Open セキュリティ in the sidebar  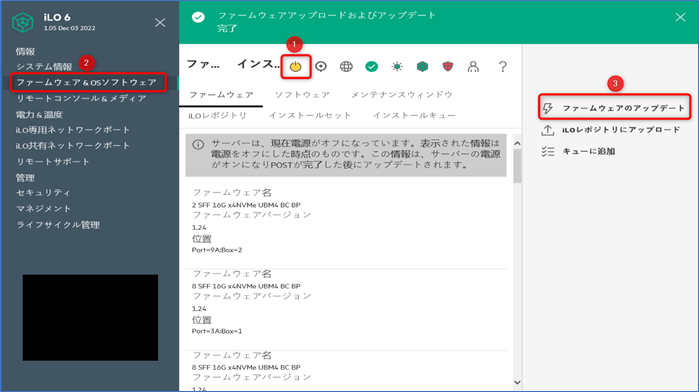point(43,193)
